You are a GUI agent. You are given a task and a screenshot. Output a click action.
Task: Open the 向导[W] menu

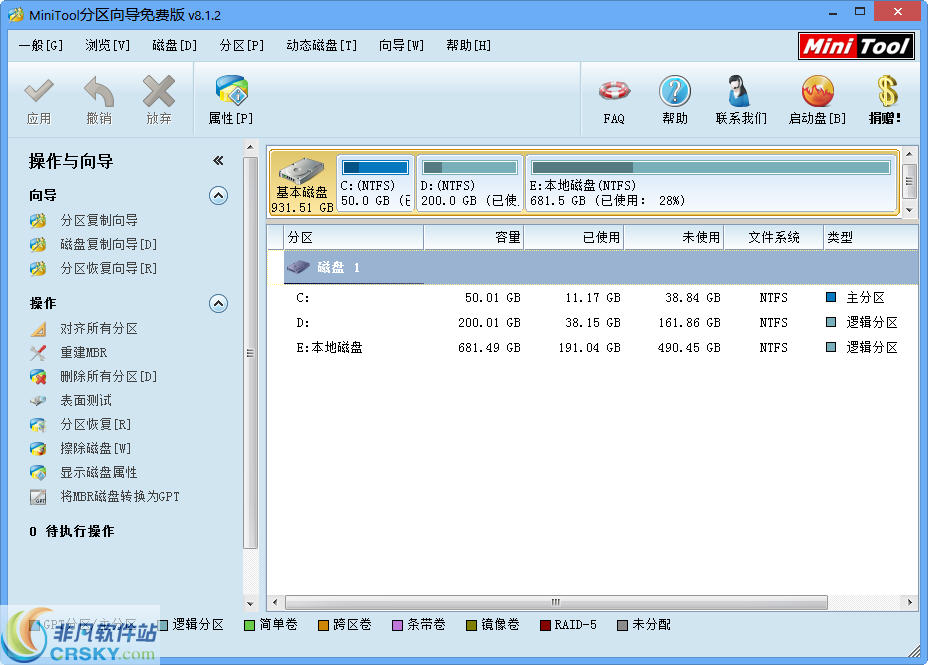coord(400,45)
